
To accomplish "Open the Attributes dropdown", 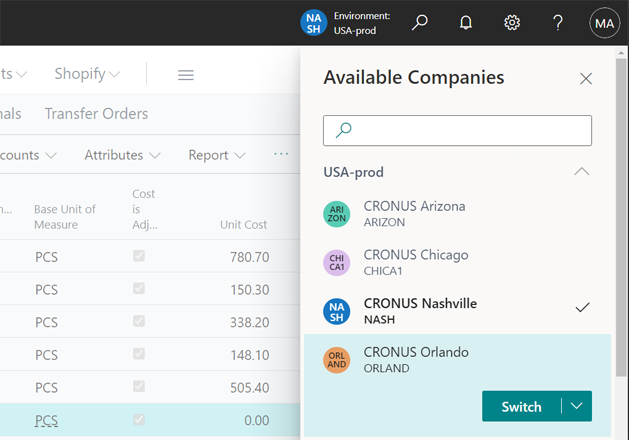I will [x=122, y=155].
